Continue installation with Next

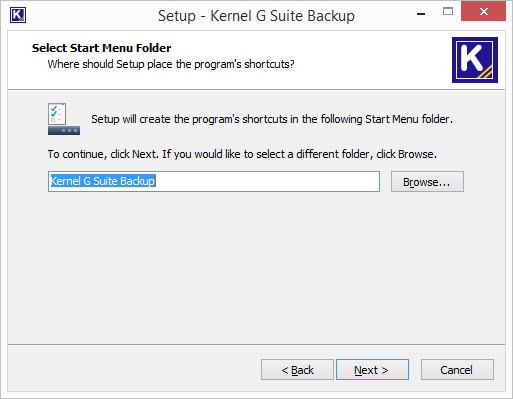click(x=372, y=370)
